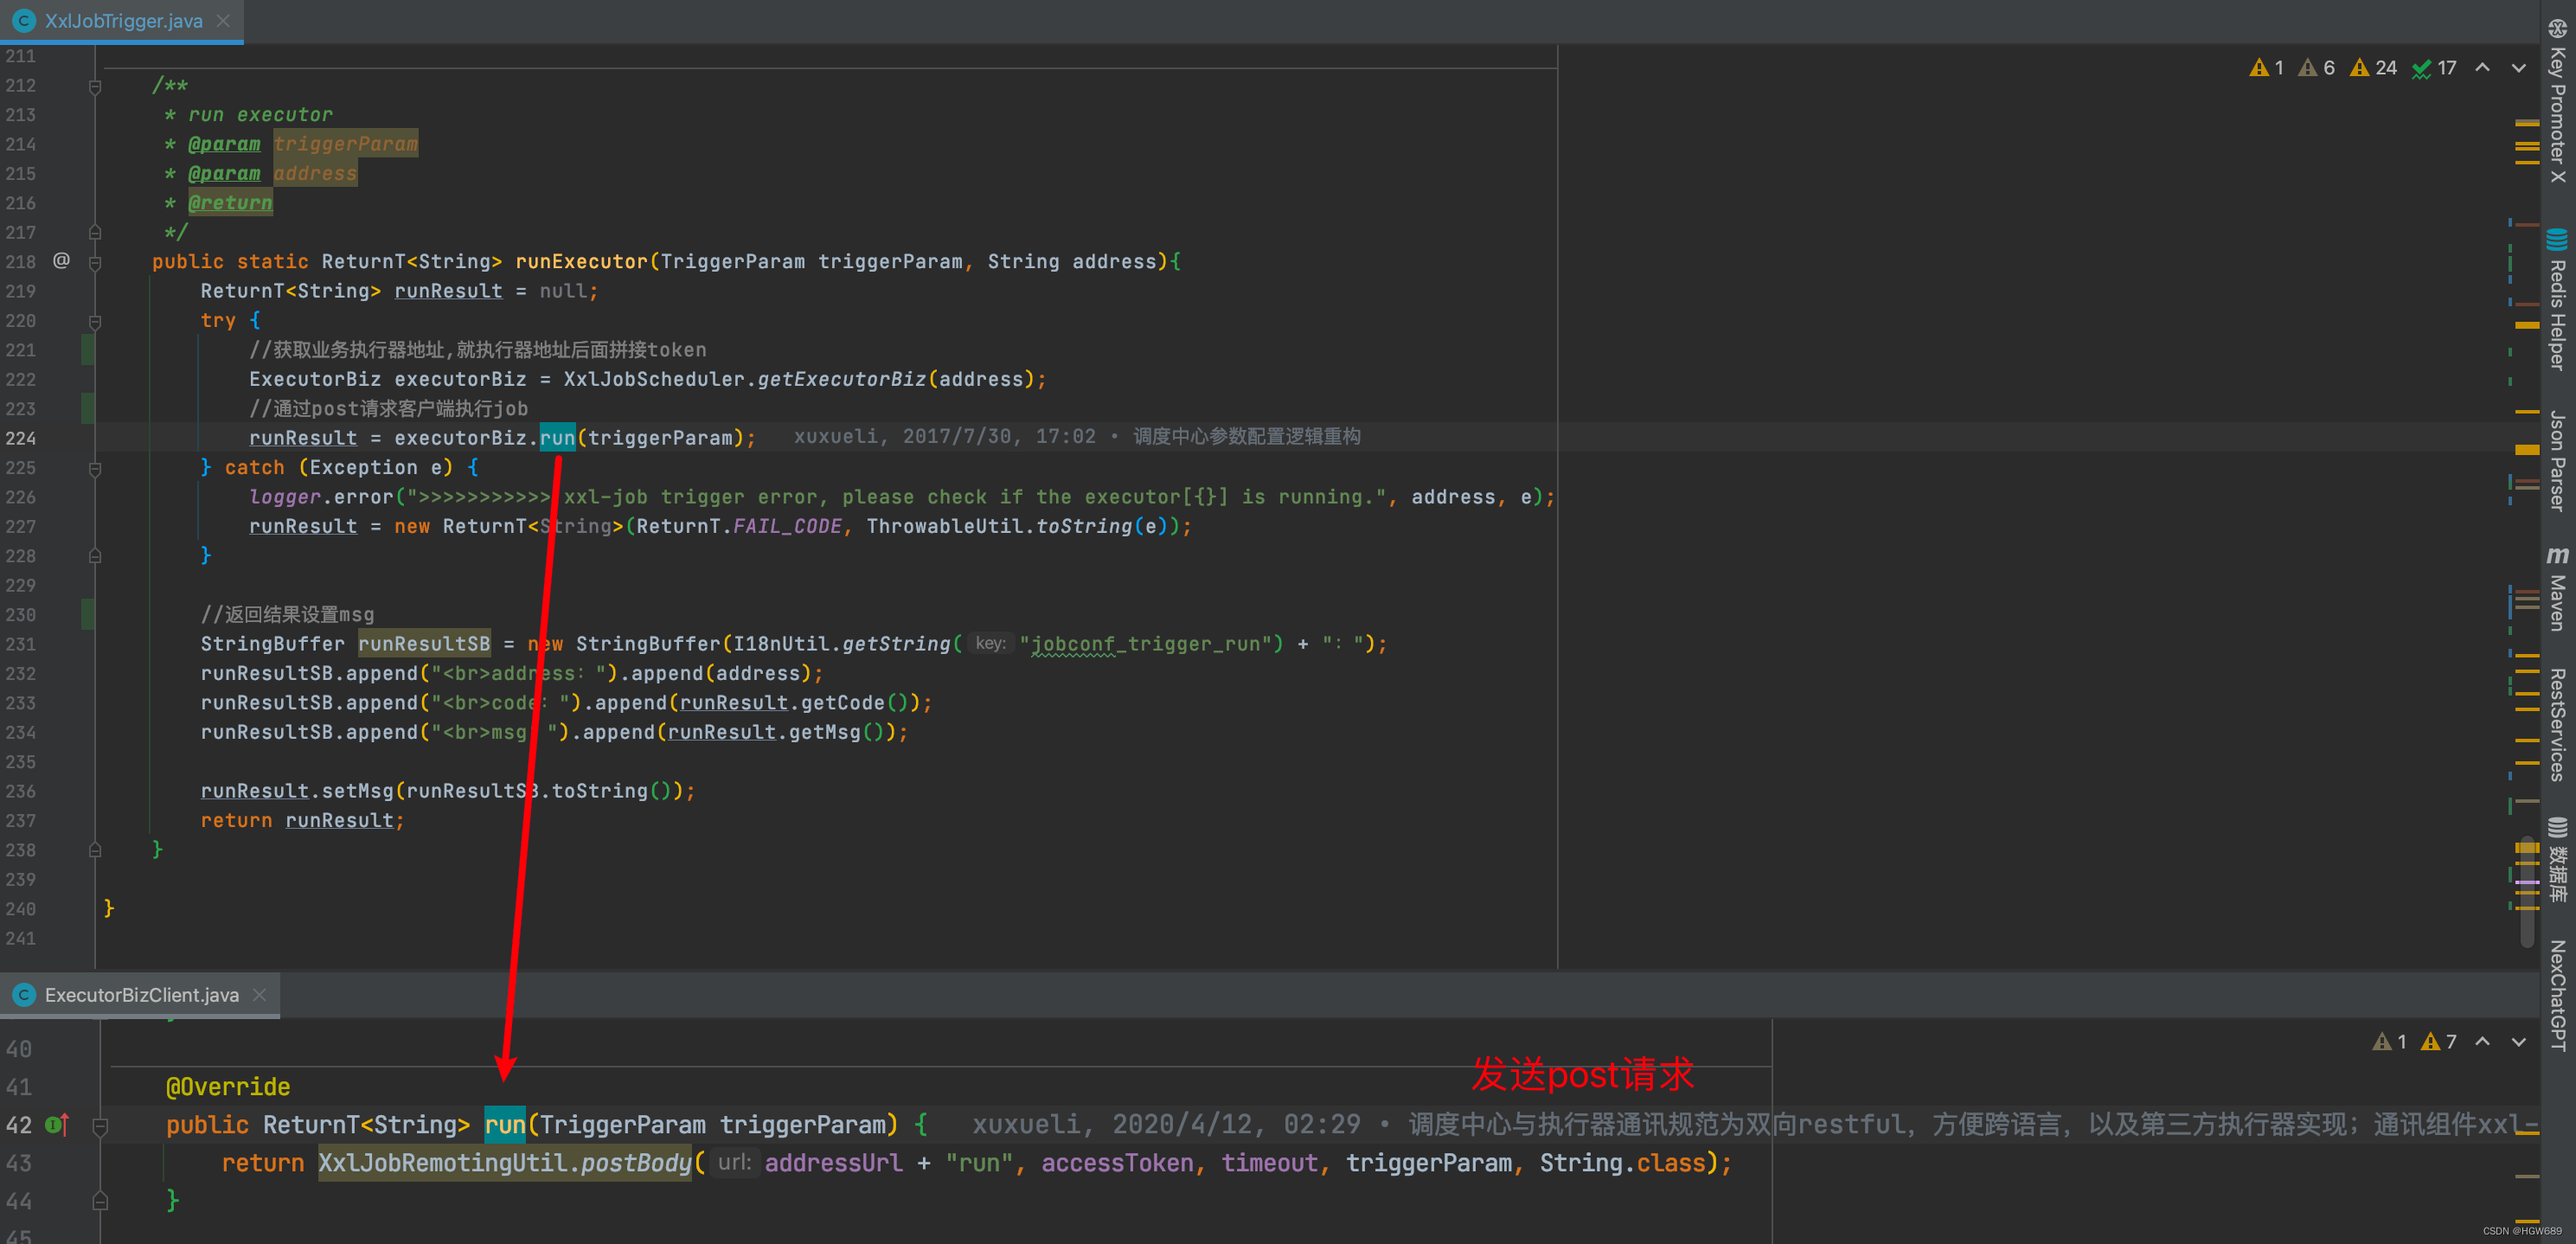Image resolution: width=2576 pixels, height=1244 pixels.
Task: Open the NexChatGPT side panel
Action: pos(2558,995)
